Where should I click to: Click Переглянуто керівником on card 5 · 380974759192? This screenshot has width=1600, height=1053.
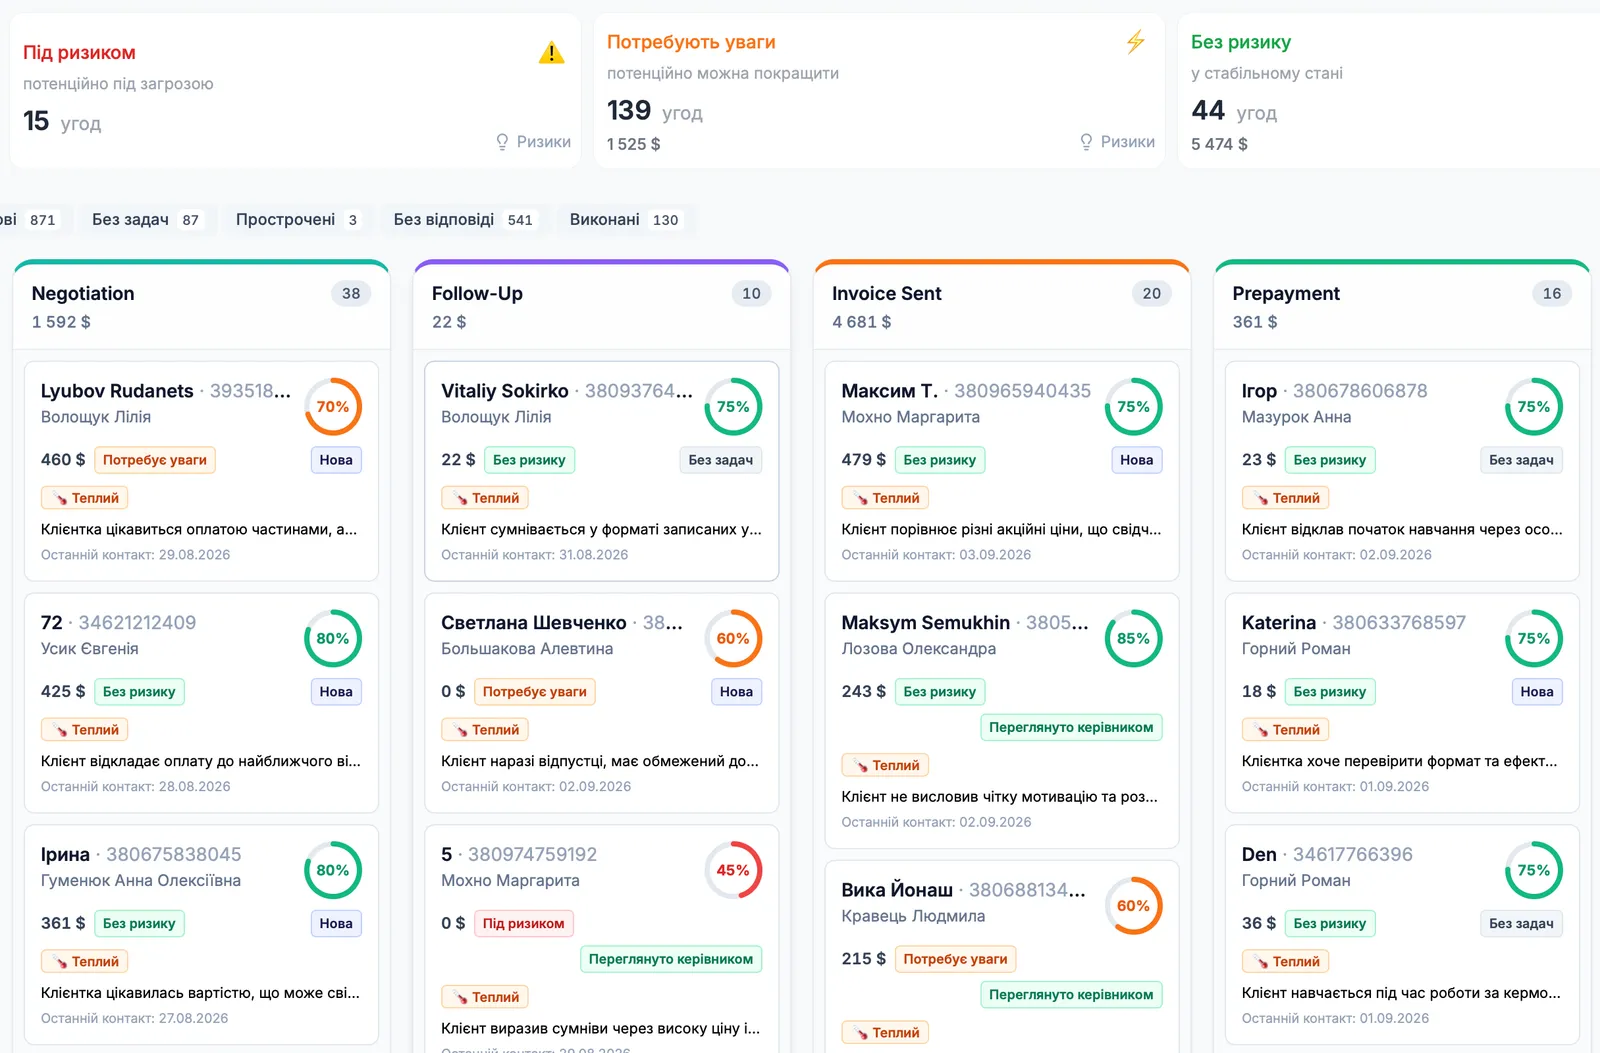click(671, 960)
